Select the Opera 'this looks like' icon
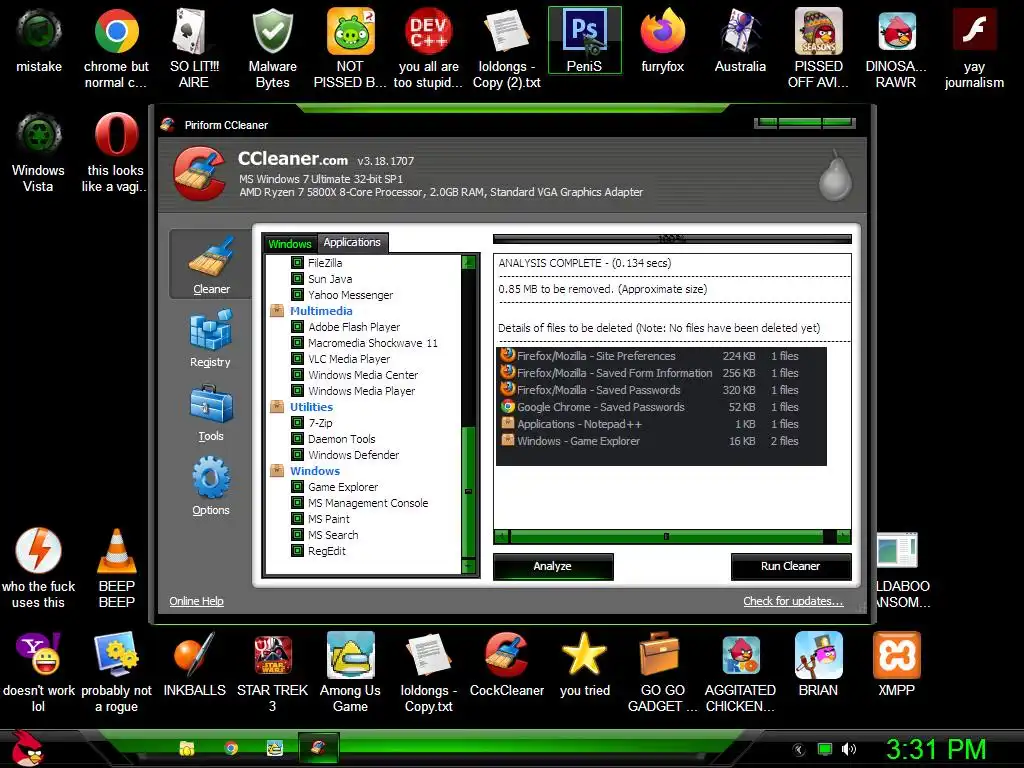The width and height of the screenshot is (1024, 768). 116,153
